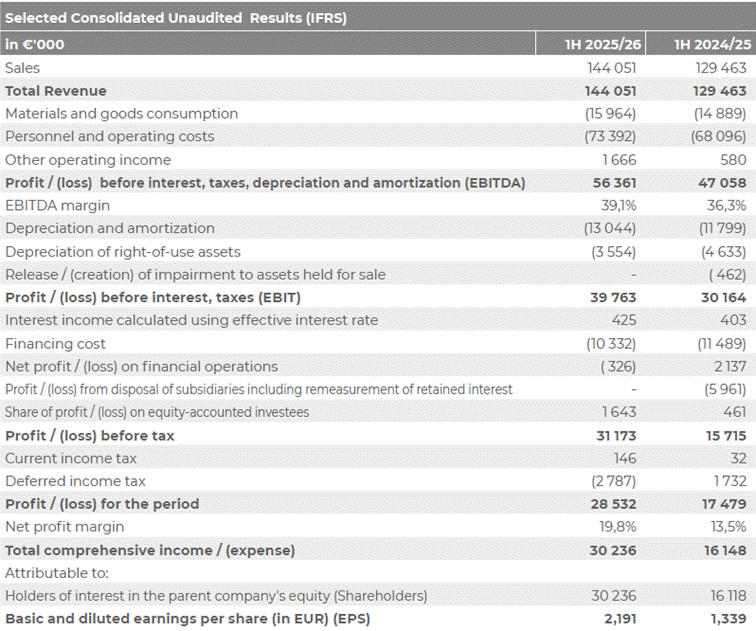Select Total comprehensive income 30 236
Viewport: 756px width, 631px height.
click(613, 550)
